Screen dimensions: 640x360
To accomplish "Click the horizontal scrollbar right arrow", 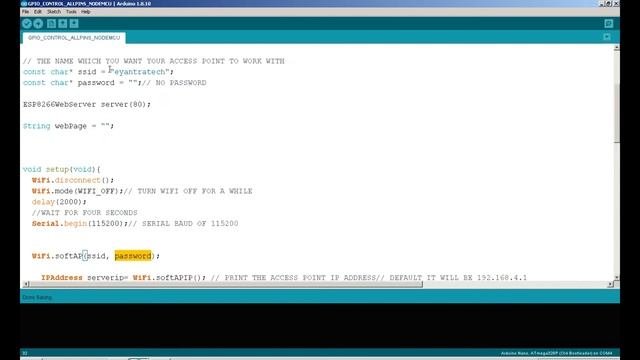I will pos(610,284).
